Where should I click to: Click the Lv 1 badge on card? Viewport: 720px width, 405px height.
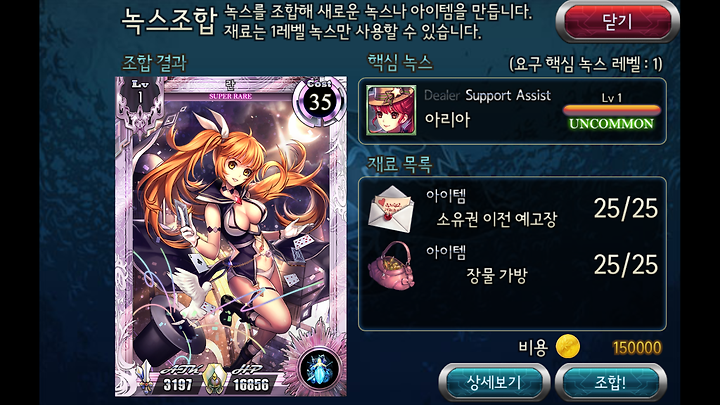pyautogui.click(x=140, y=93)
